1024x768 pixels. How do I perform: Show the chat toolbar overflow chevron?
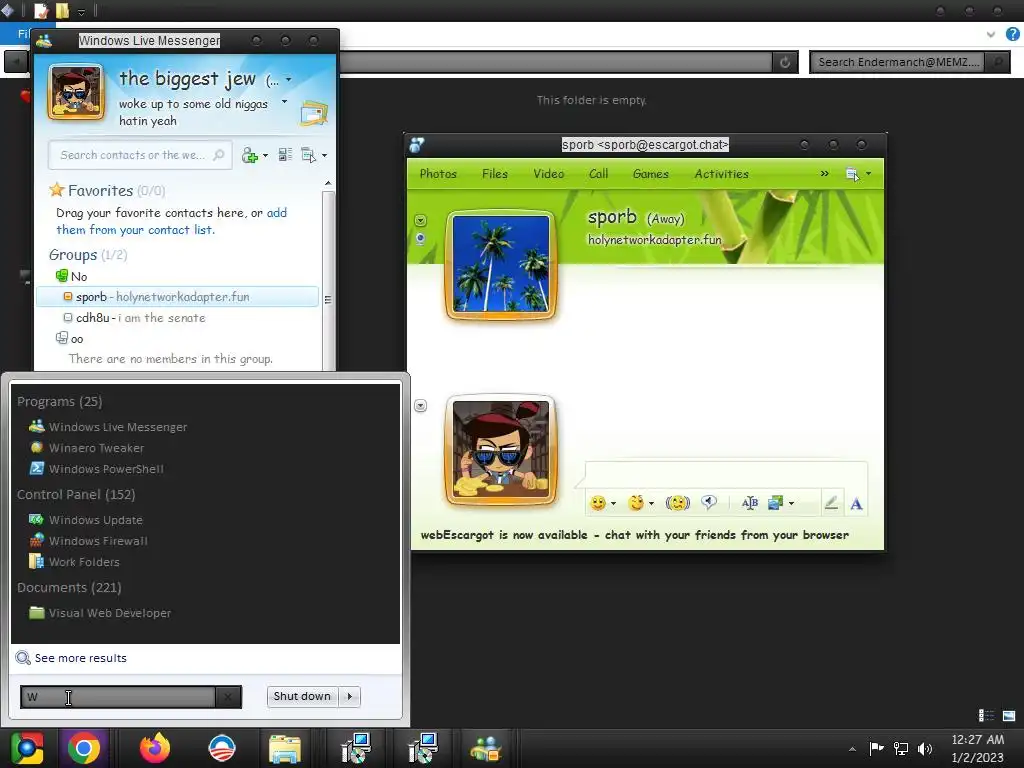(x=825, y=173)
